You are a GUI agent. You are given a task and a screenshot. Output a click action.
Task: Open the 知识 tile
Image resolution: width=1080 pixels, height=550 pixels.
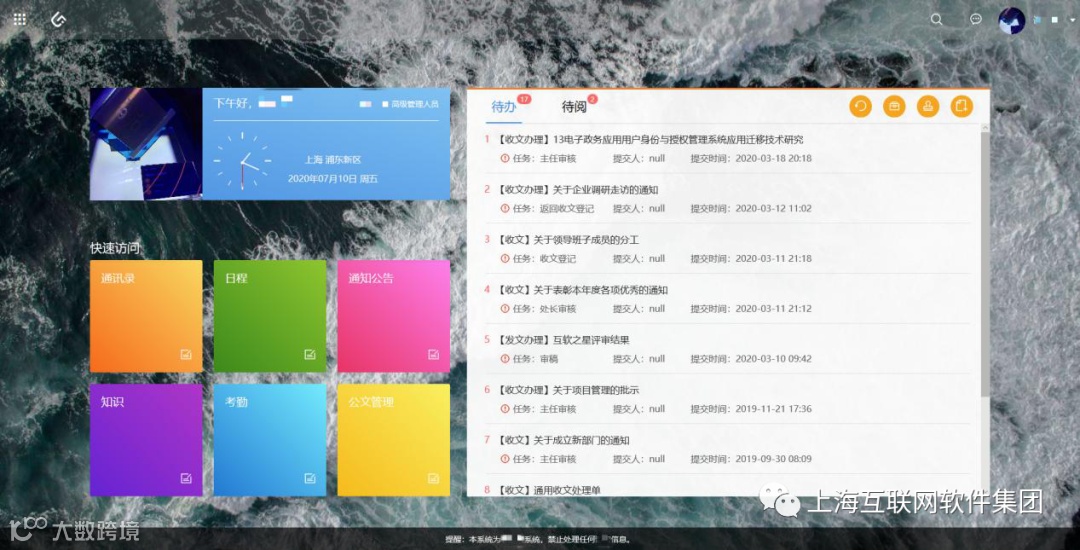(146, 440)
